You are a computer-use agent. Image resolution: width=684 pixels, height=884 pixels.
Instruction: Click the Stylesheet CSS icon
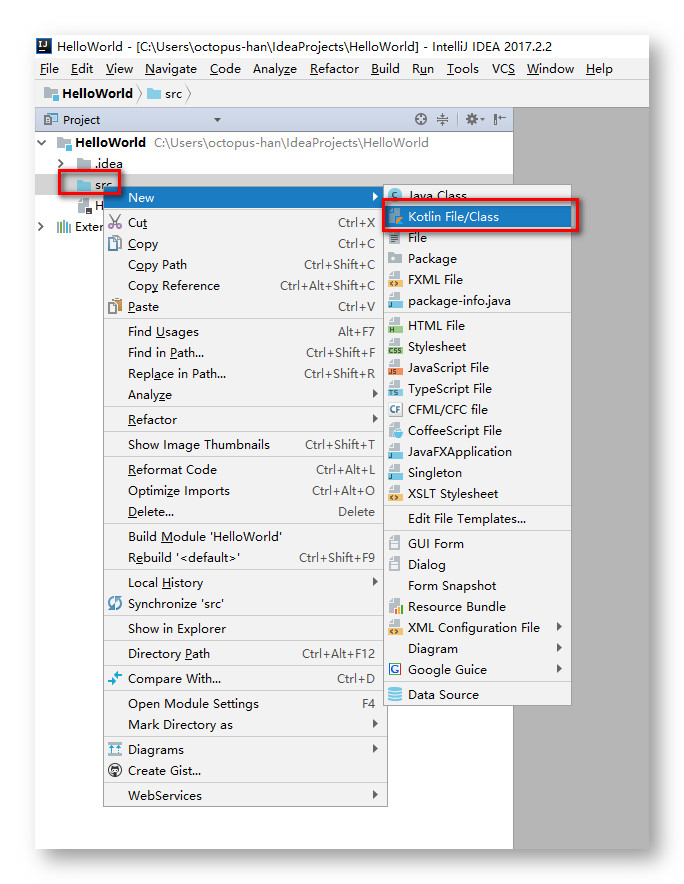395,346
